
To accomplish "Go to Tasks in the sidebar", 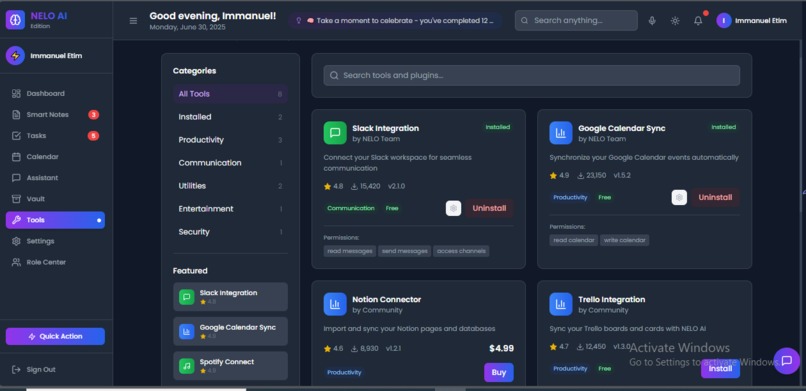I will (56, 136).
